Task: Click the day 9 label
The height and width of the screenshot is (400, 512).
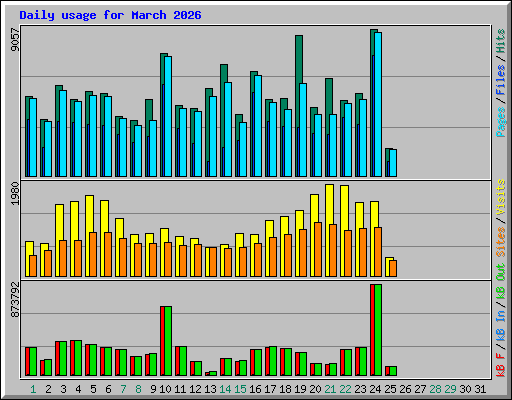Action: click(x=153, y=389)
